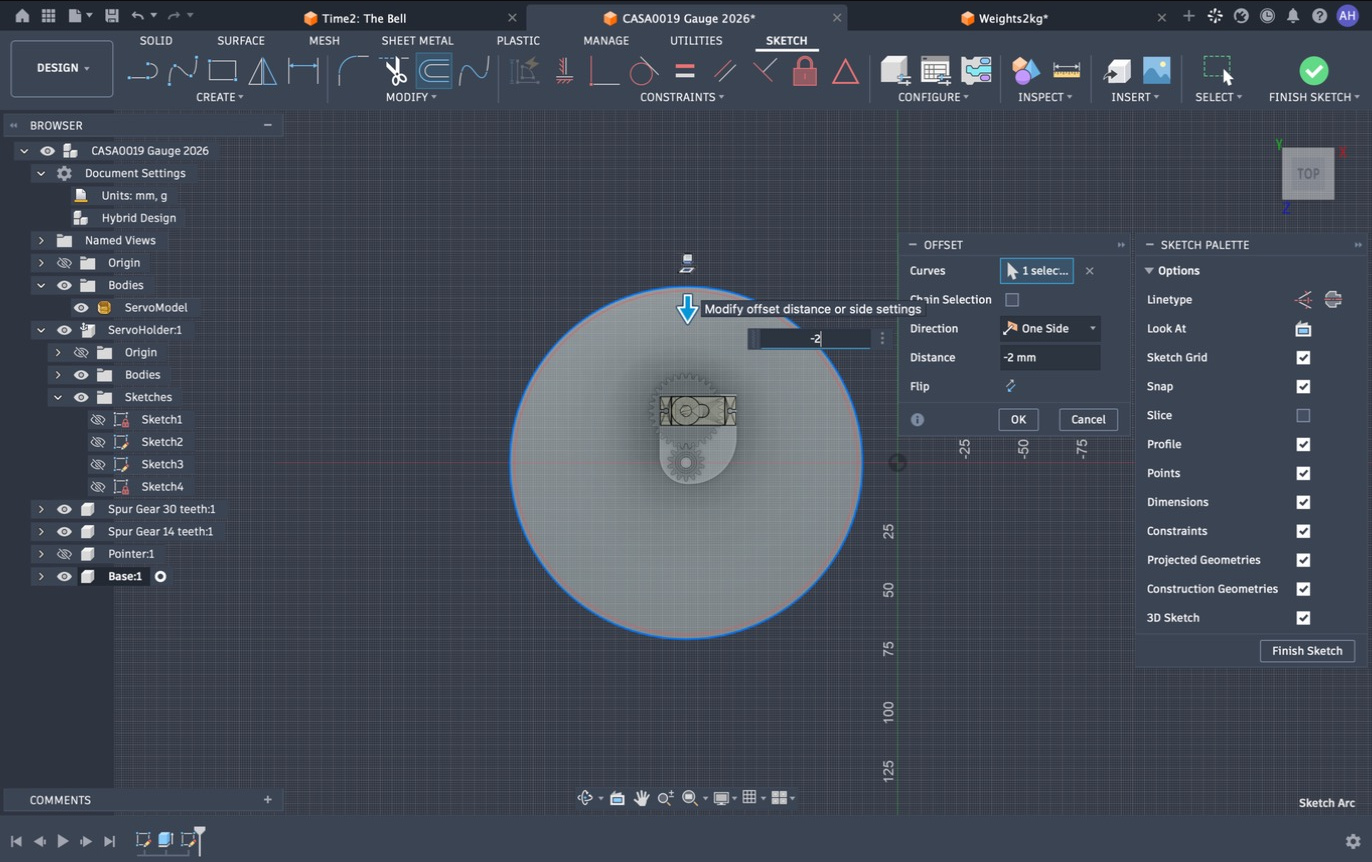Apply the Tangent constraint

click(644, 71)
